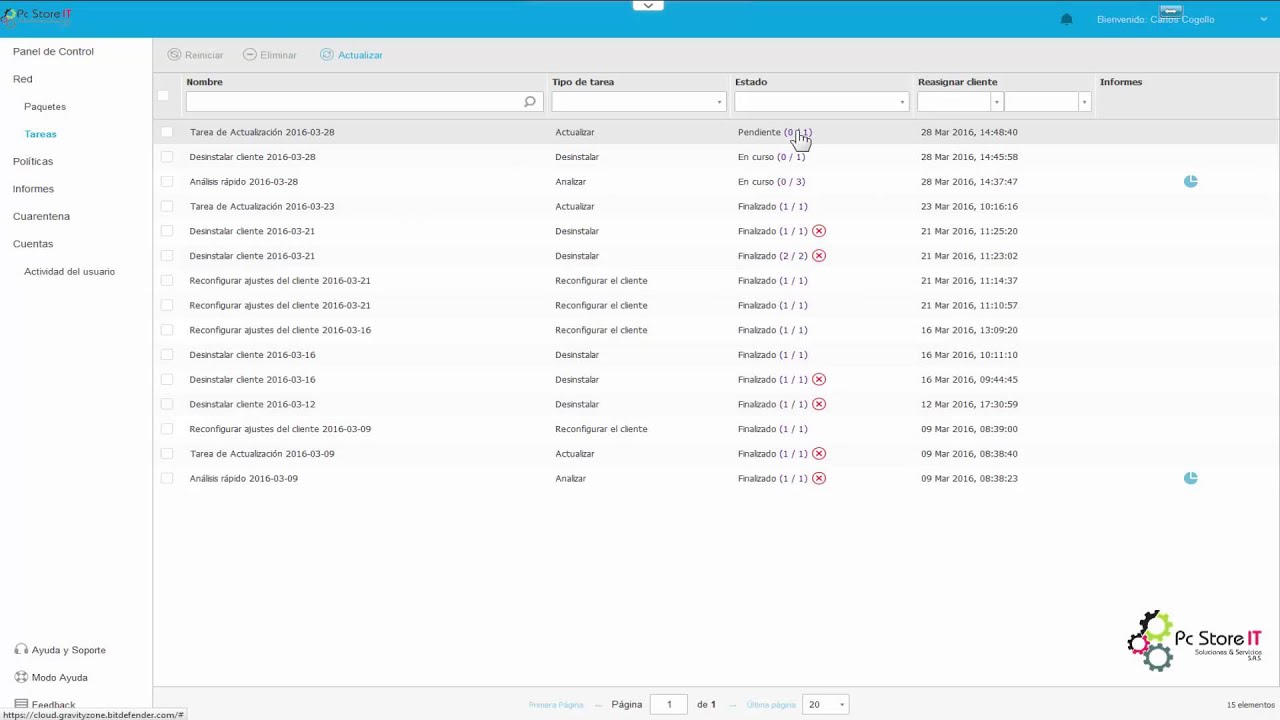Screen dimensions: 1280x720
Task: Expand the top header collapse chevron
Action: coord(648,5)
